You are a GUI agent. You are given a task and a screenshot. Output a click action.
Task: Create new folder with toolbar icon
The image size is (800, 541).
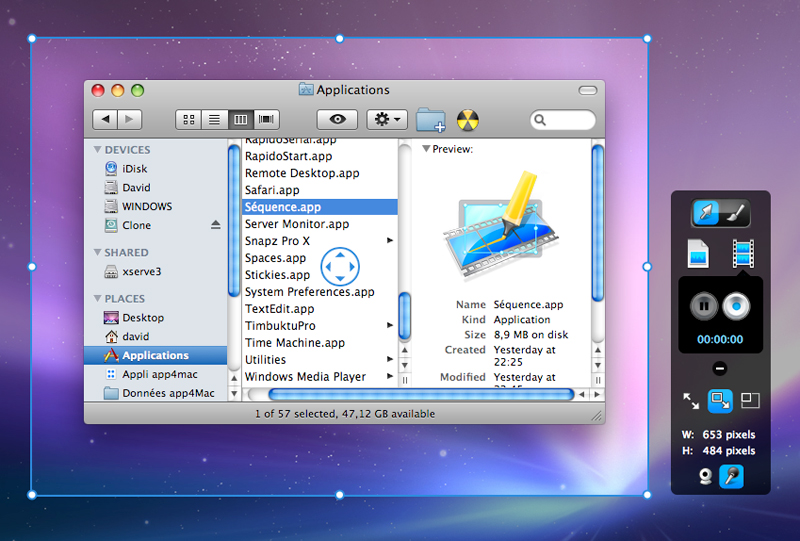point(431,119)
